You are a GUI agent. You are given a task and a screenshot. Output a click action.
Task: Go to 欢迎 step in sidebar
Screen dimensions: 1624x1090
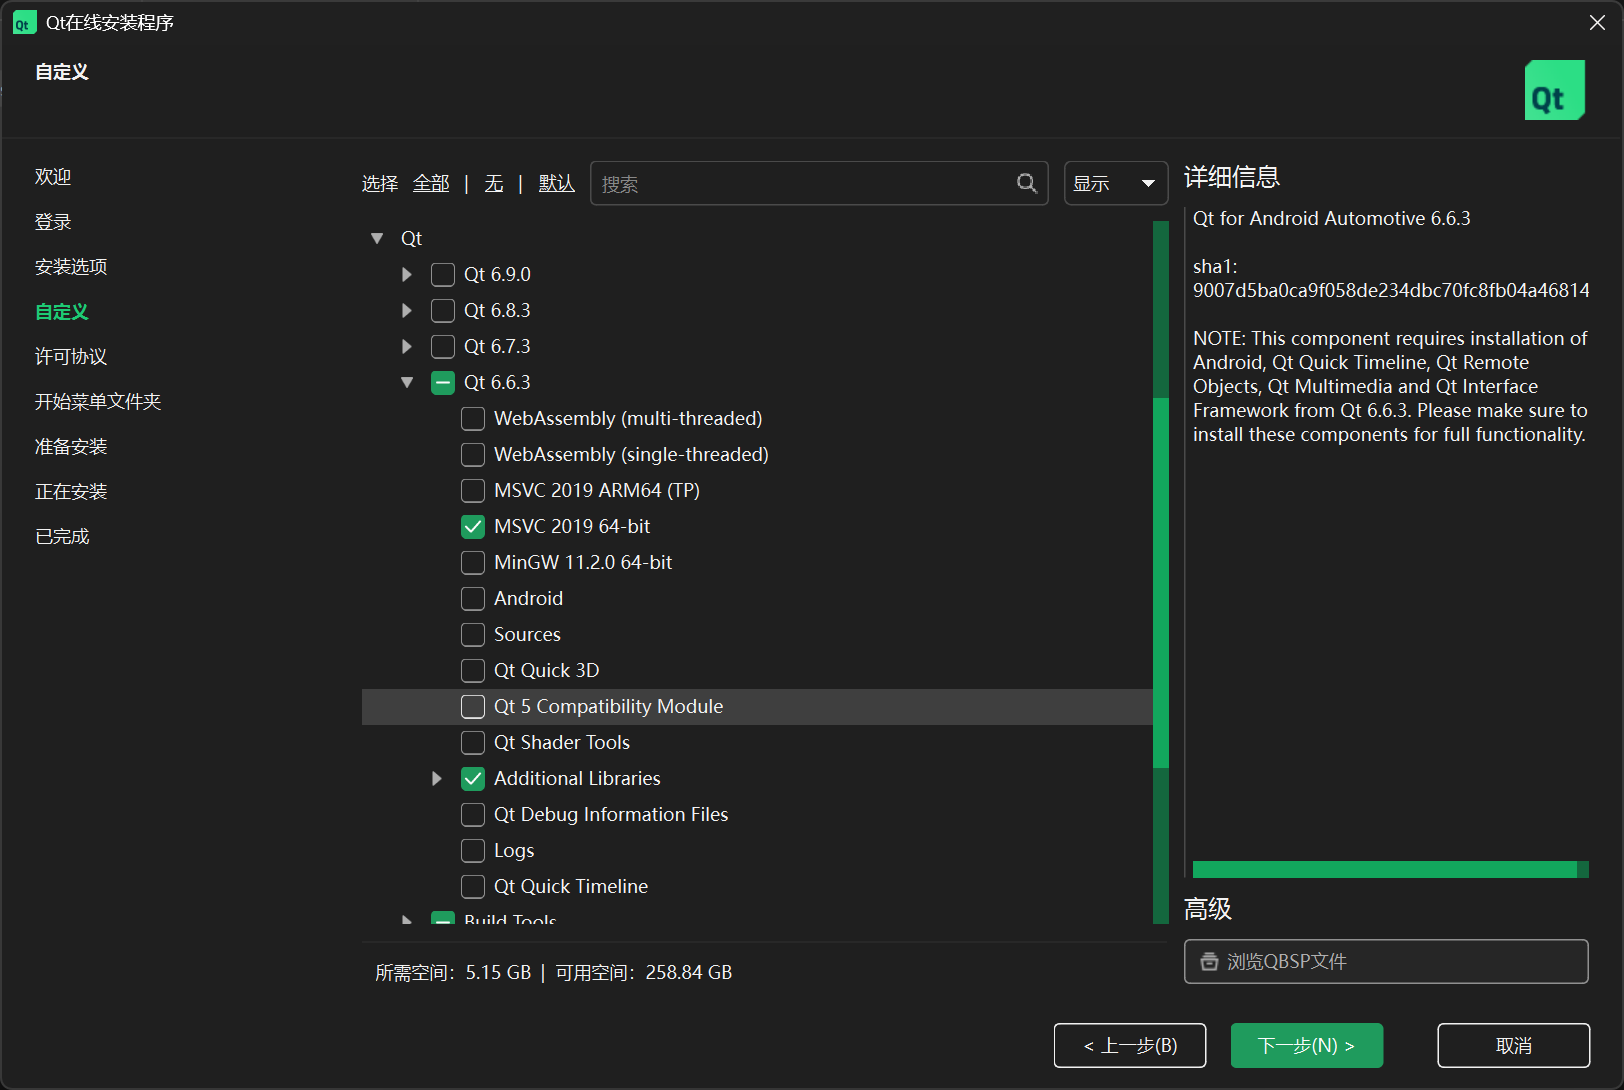tap(53, 177)
